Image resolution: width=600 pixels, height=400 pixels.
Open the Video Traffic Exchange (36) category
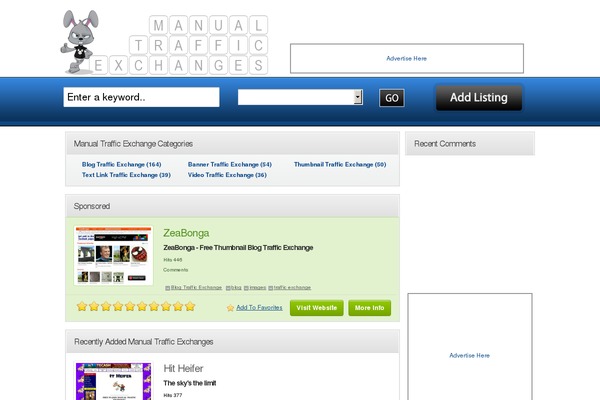click(x=227, y=175)
